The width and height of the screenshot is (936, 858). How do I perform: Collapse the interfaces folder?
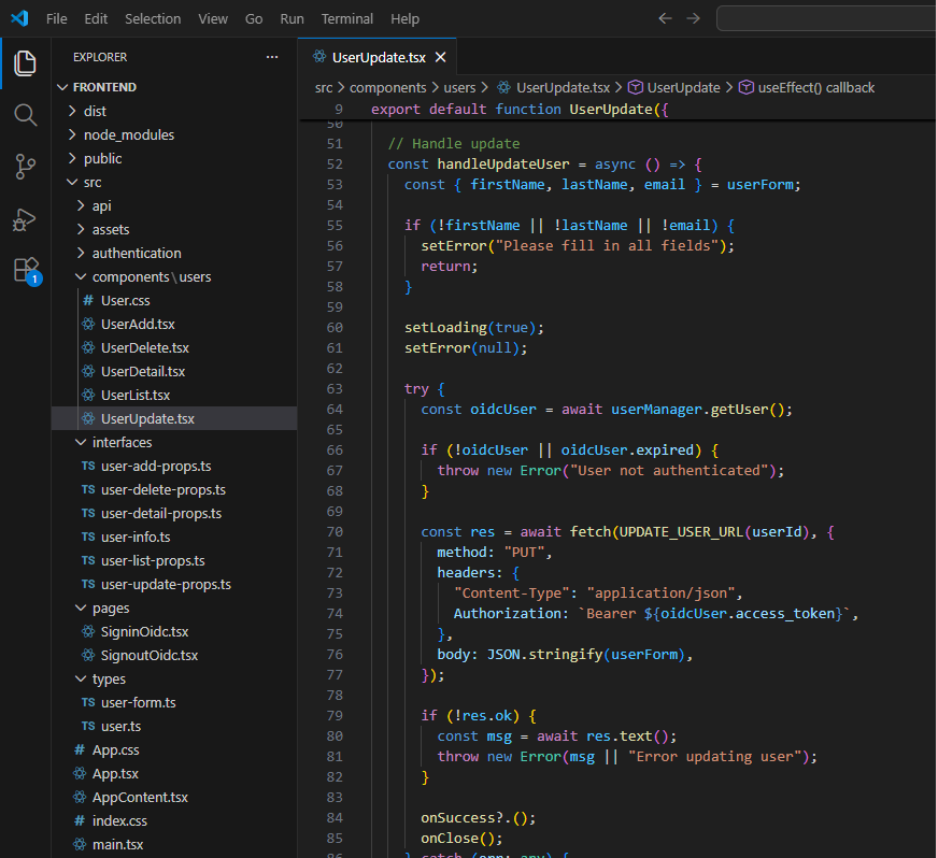tap(121, 442)
